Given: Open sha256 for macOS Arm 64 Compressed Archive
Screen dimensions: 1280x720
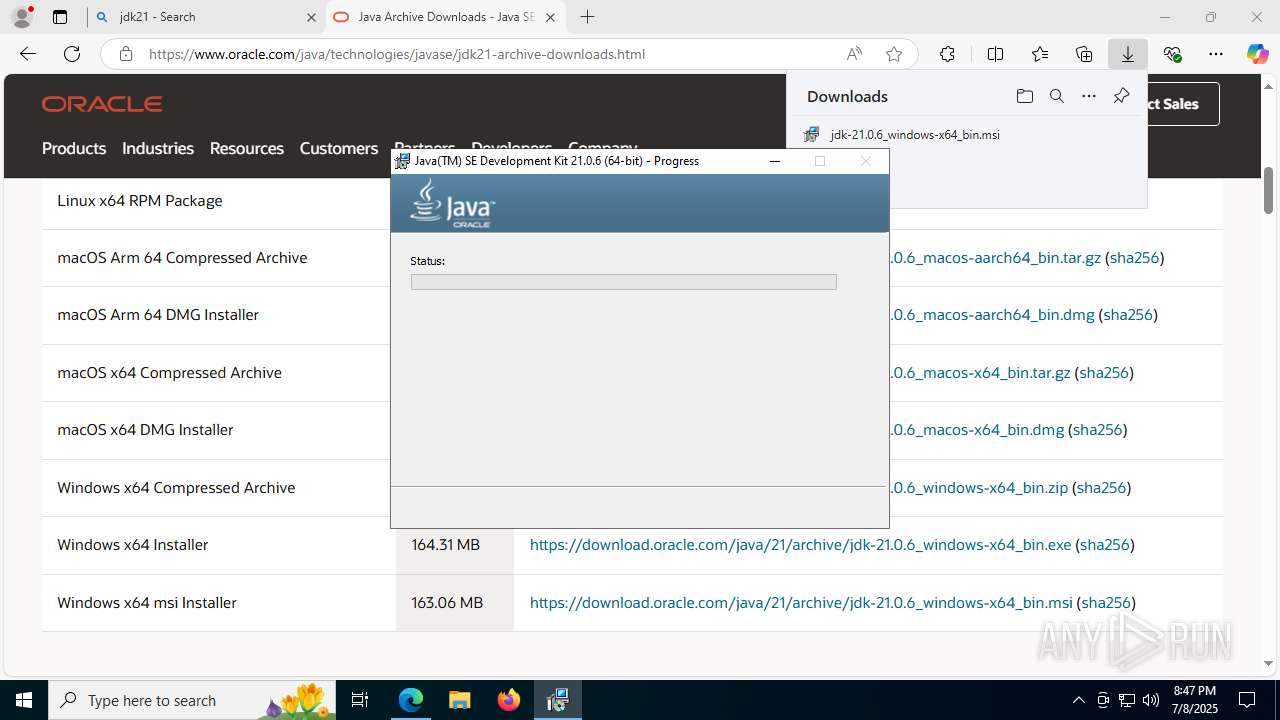Looking at the screenshot, I should pos(1134,257).
